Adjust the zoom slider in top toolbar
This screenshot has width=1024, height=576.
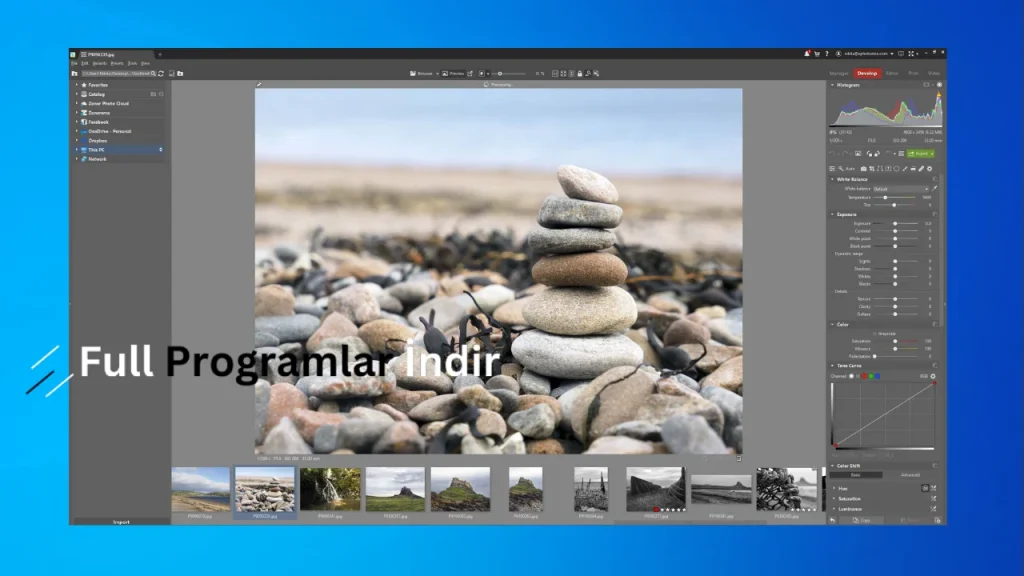(511, 73)
